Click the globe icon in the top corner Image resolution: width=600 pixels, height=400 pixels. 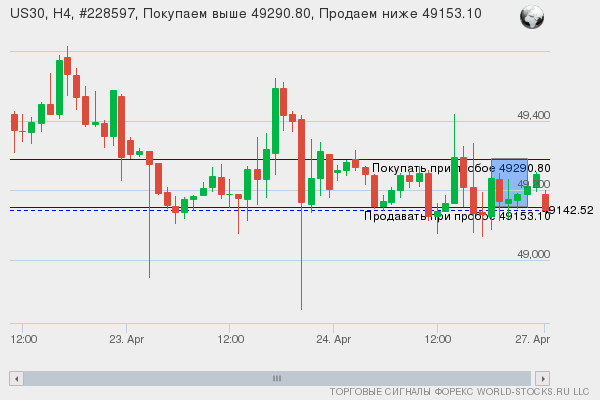click(532, 17)
